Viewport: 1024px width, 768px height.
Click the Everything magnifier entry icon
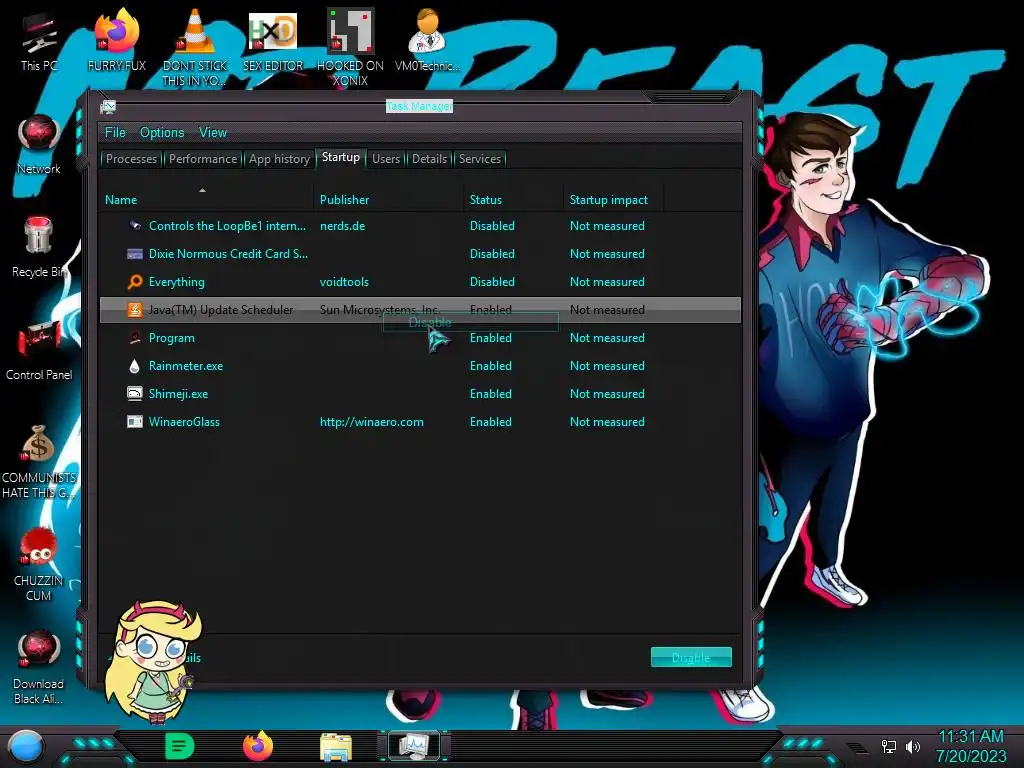[x=135, y=281]
